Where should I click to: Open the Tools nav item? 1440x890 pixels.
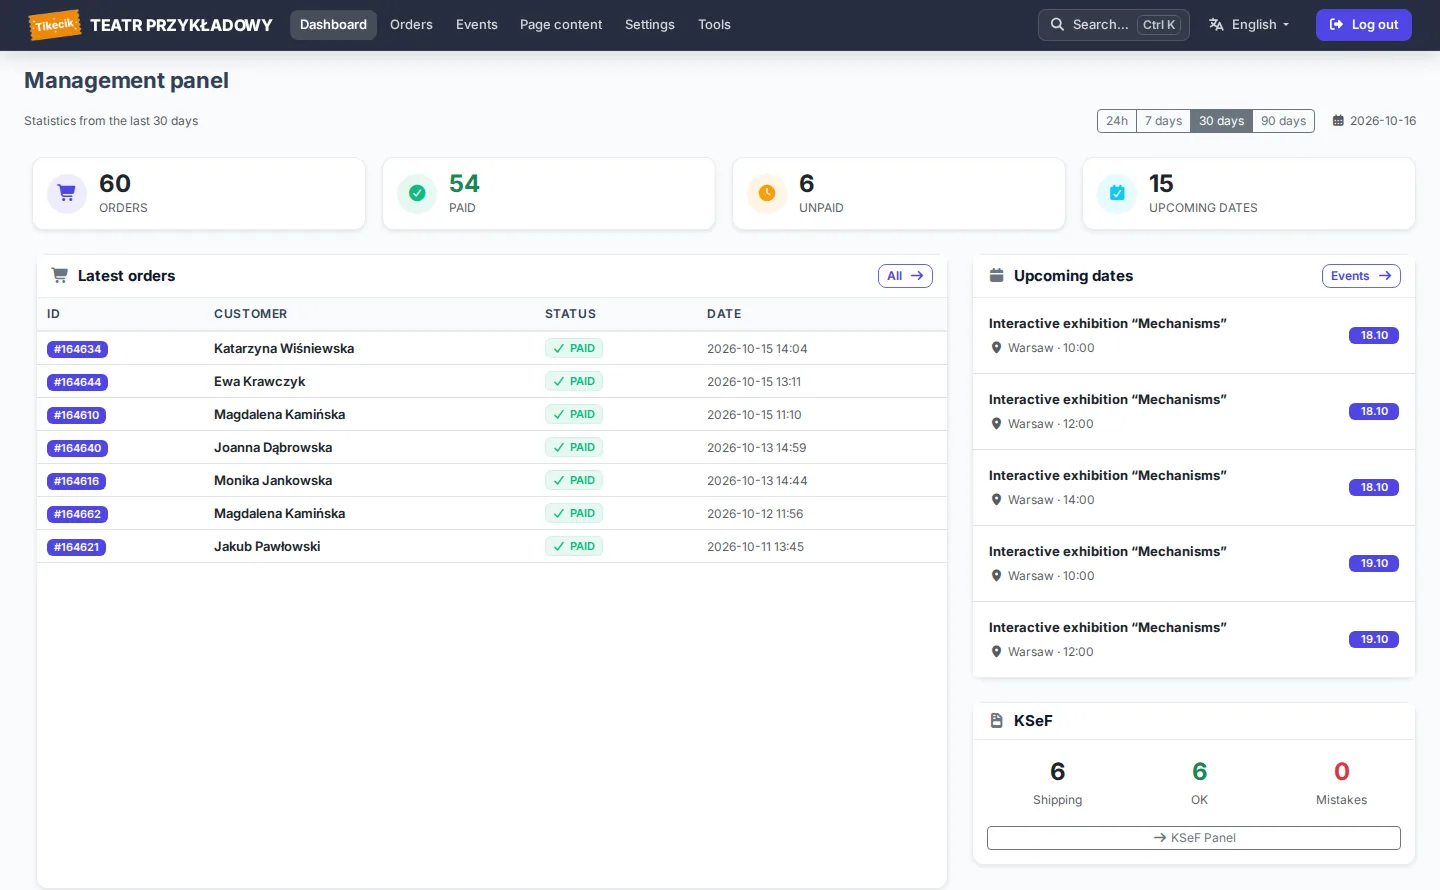tap(714, 25)
